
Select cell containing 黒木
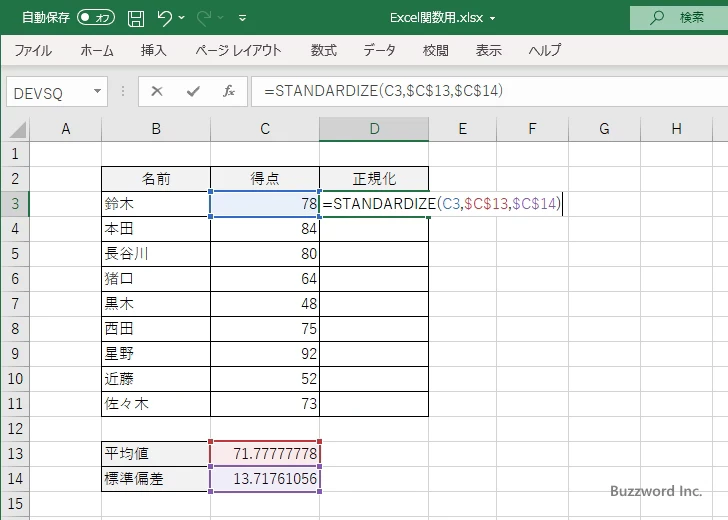(156, 304)
